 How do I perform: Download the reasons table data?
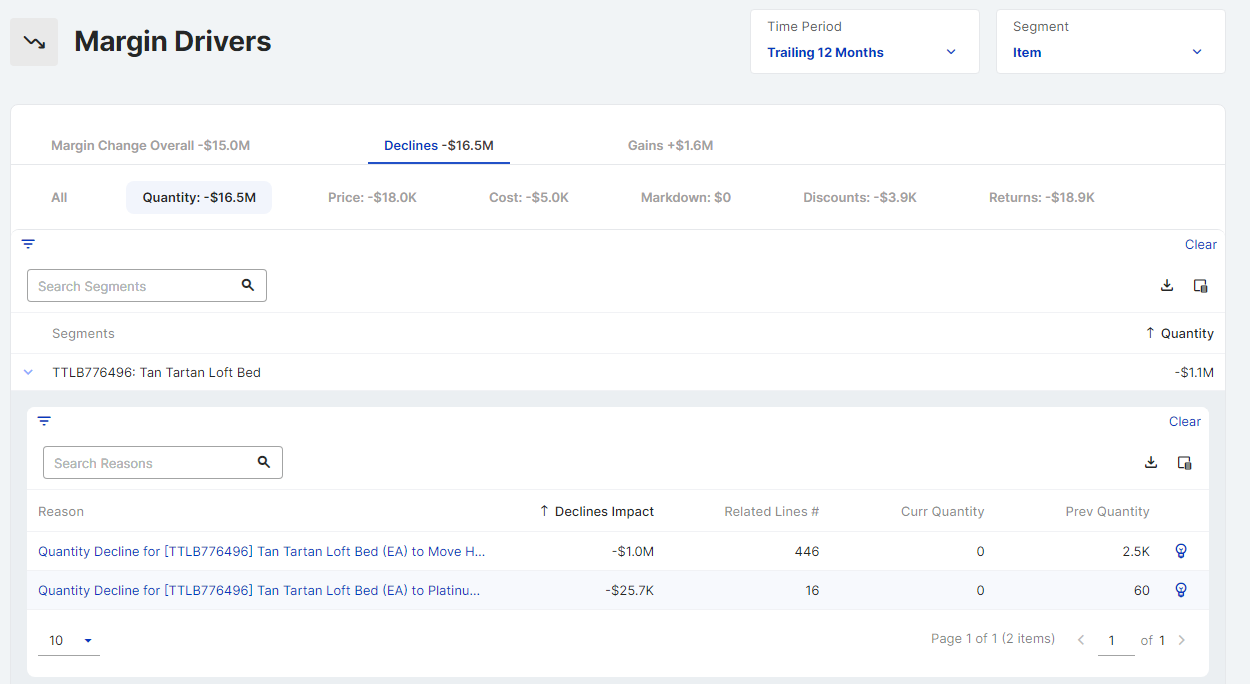point(1150,462)
